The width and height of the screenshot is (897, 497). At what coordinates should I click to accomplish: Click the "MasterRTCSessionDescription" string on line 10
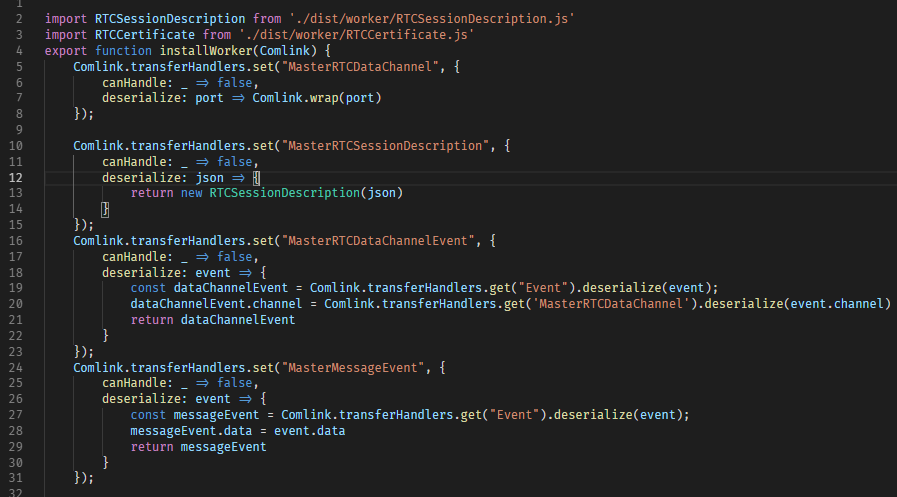pyautogui.click(x=385, y=146)
